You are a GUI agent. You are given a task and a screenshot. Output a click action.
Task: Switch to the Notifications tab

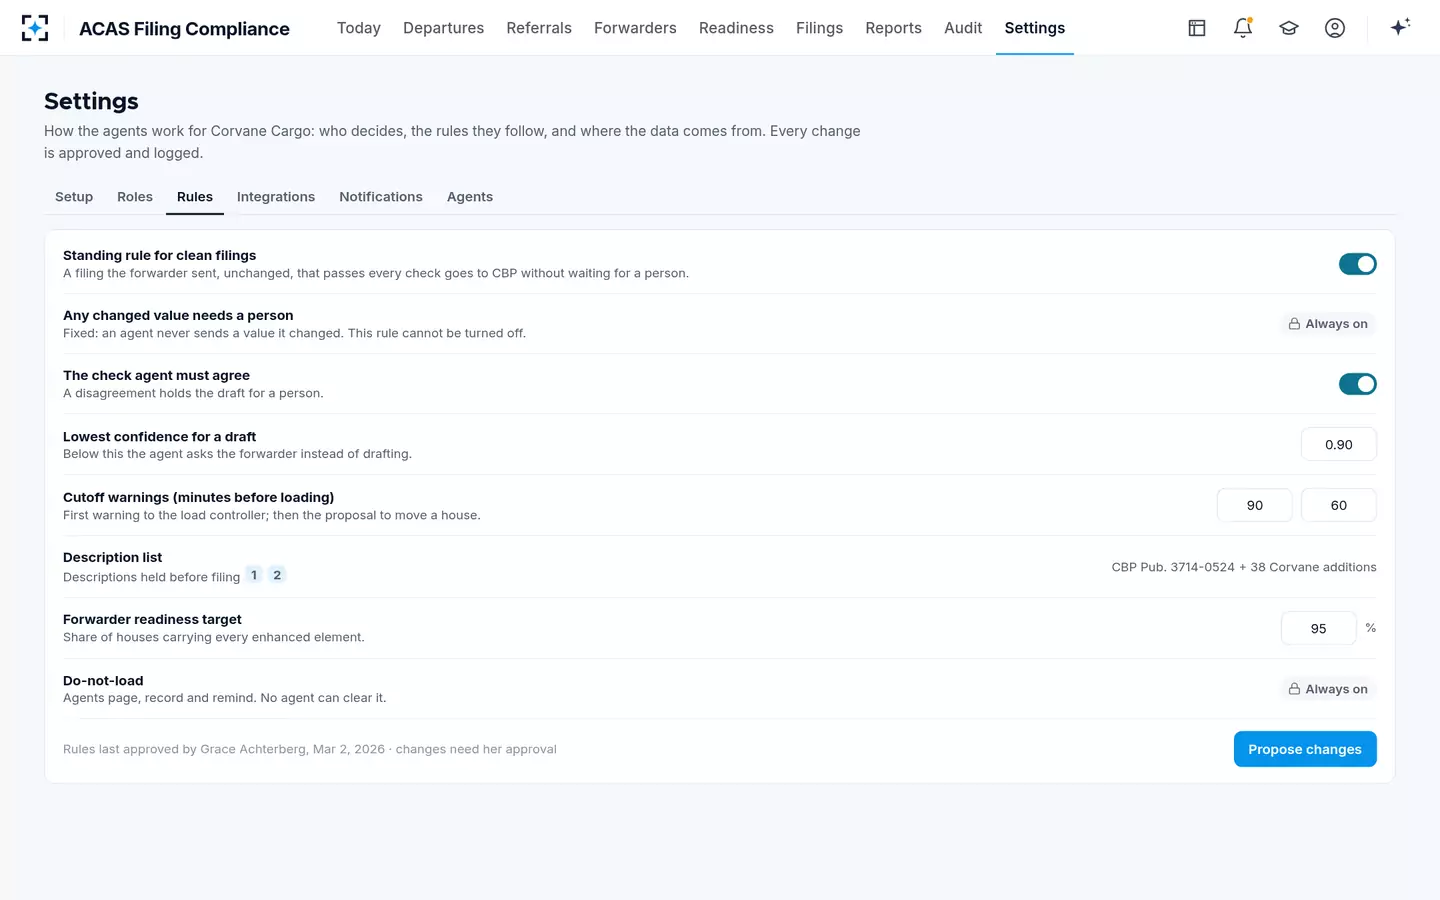(381, 197)
